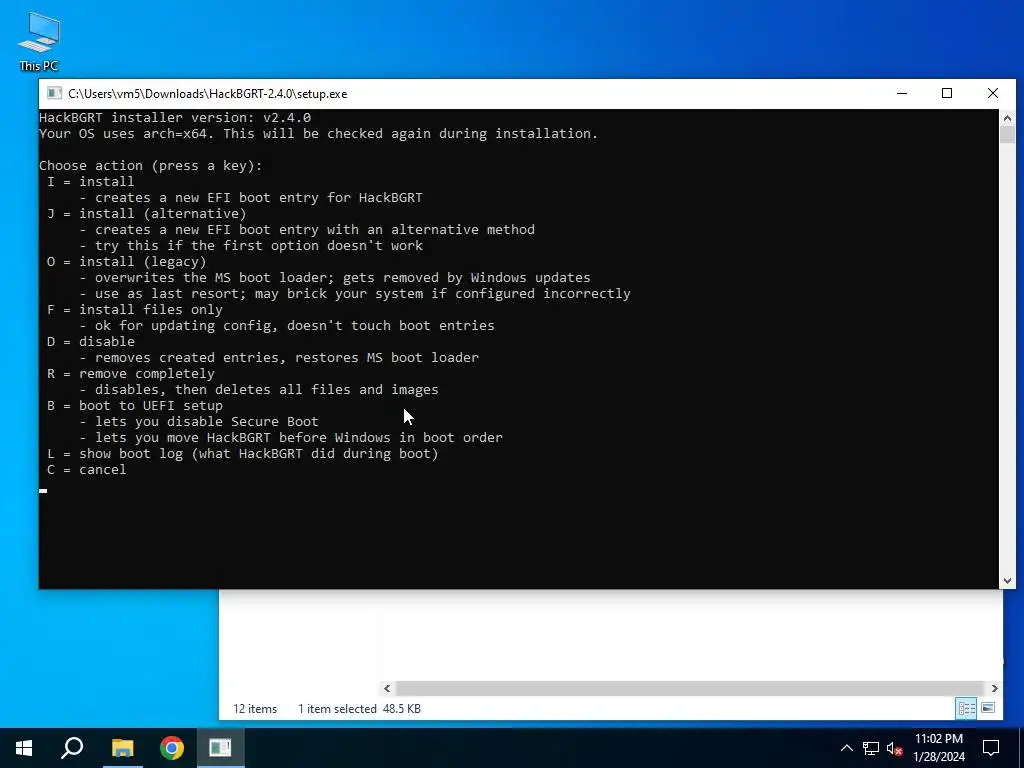Click the 'C = cancel' line
1024x768 pixels.
(x=86, y=470)
